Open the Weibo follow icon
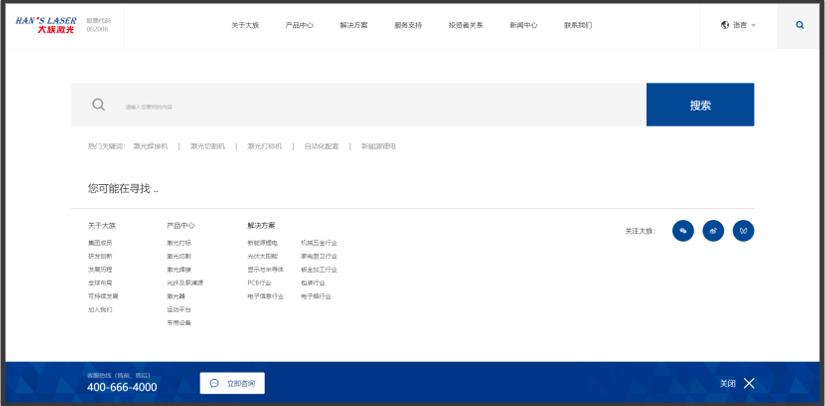The width and height of the screenshot is (825, 406). pos(713,231)
